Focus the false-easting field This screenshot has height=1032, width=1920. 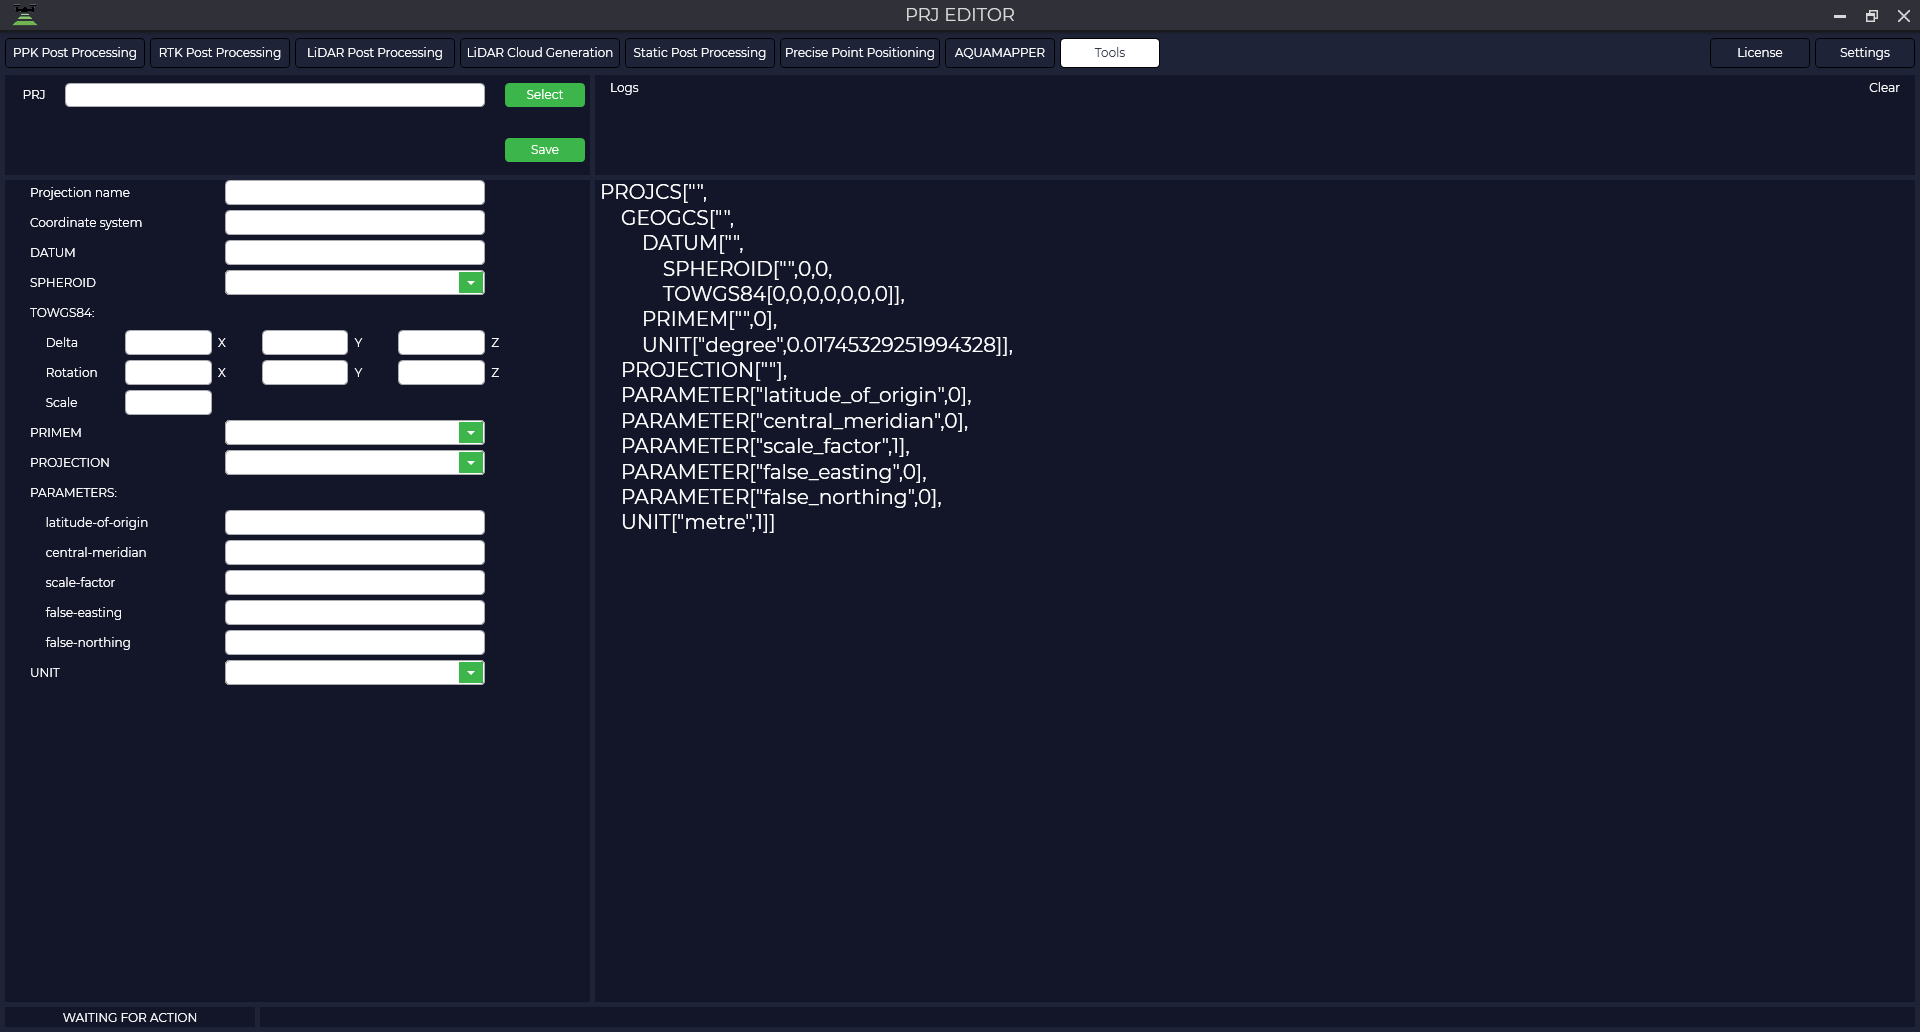355,613
